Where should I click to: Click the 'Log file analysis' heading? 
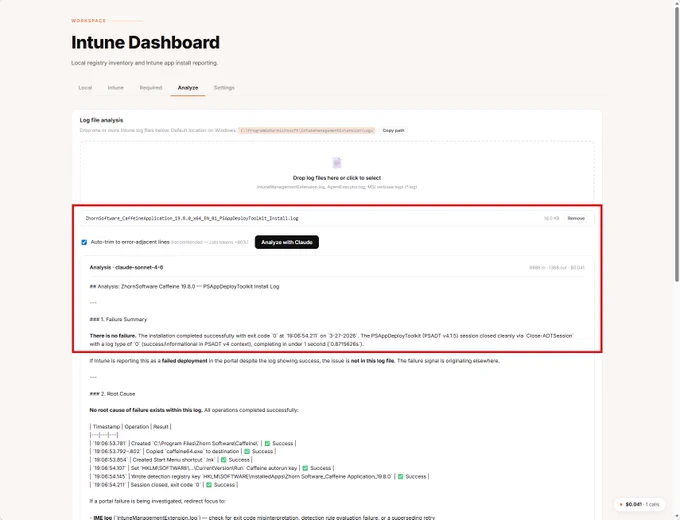[x=101, y=120]
